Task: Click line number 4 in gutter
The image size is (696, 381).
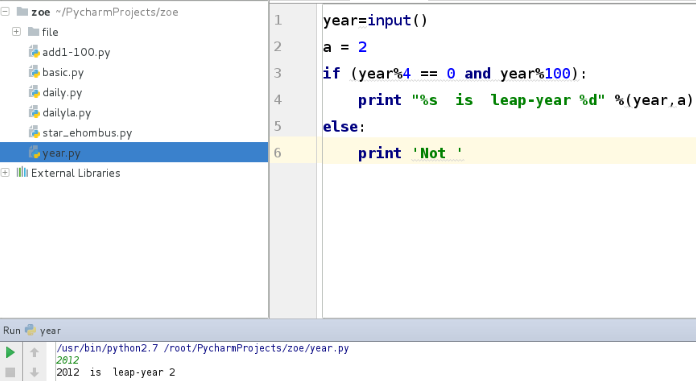Action: (x=278, y=99)
